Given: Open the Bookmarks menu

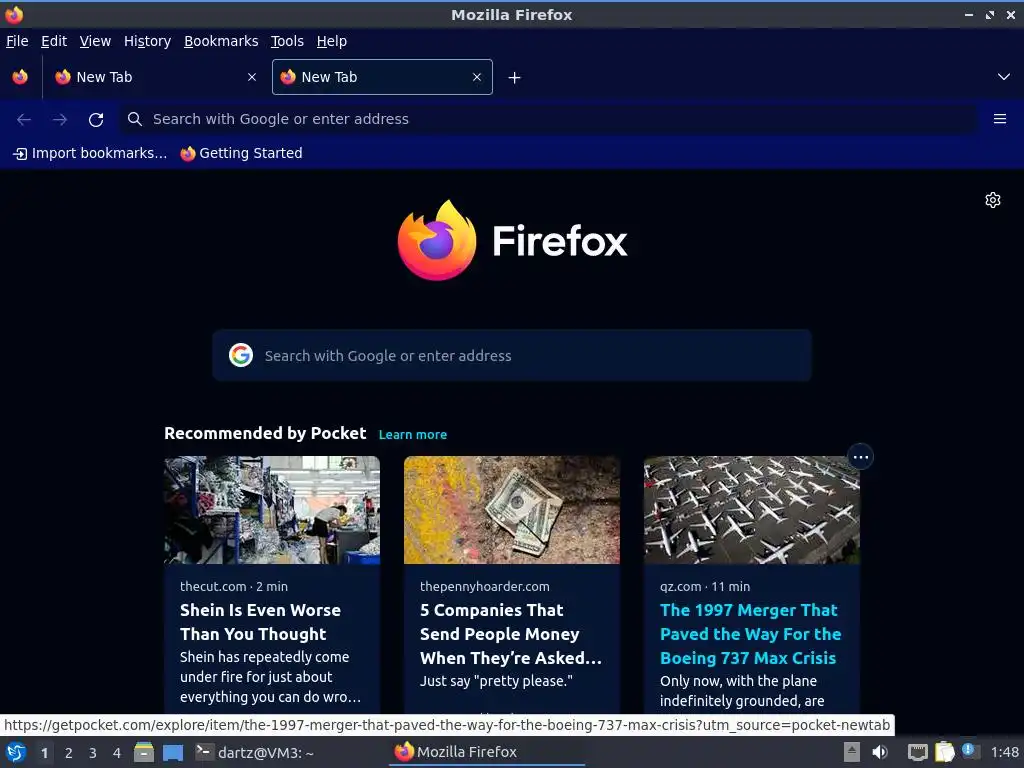Looking at the screenshot, I should pos(221,41).
